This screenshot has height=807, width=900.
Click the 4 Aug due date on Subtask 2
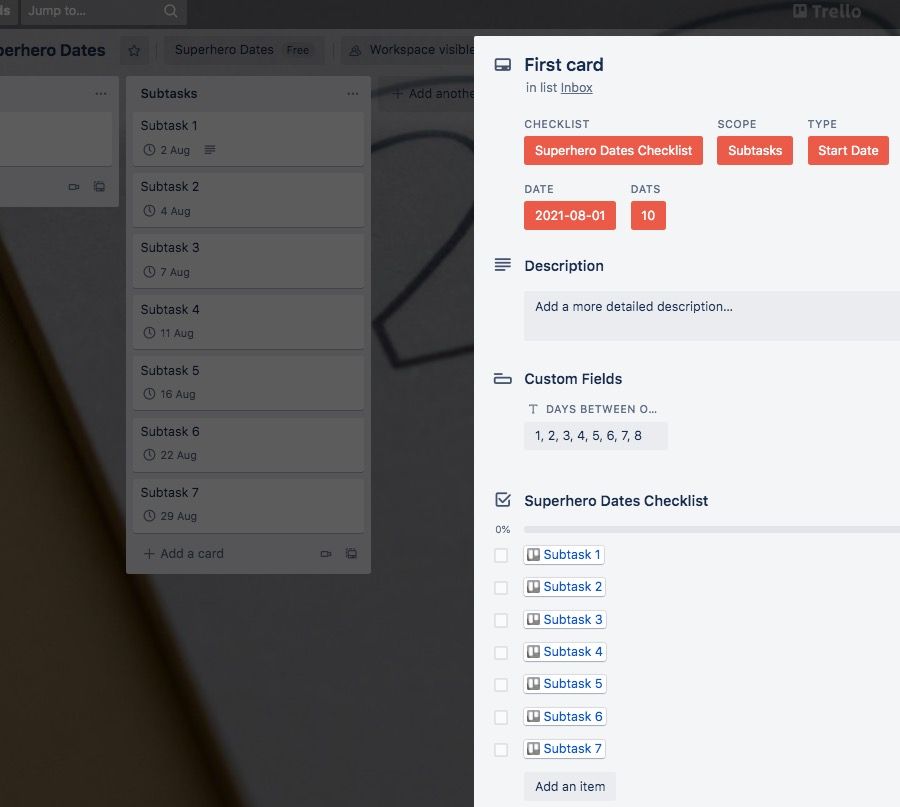[166, 211]
